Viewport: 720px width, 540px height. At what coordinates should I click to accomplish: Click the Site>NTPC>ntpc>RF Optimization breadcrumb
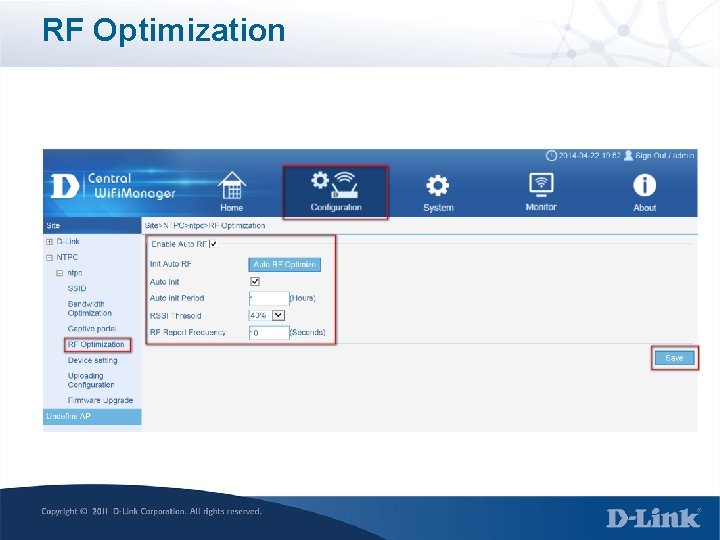click(x=205, y=225)
